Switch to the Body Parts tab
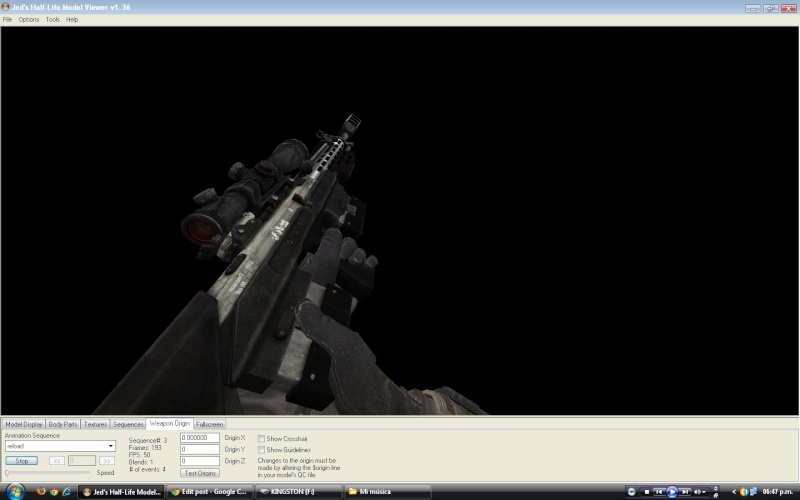Image resolution: width=800 pixels, height=500 pixels. tap(63, 424)
